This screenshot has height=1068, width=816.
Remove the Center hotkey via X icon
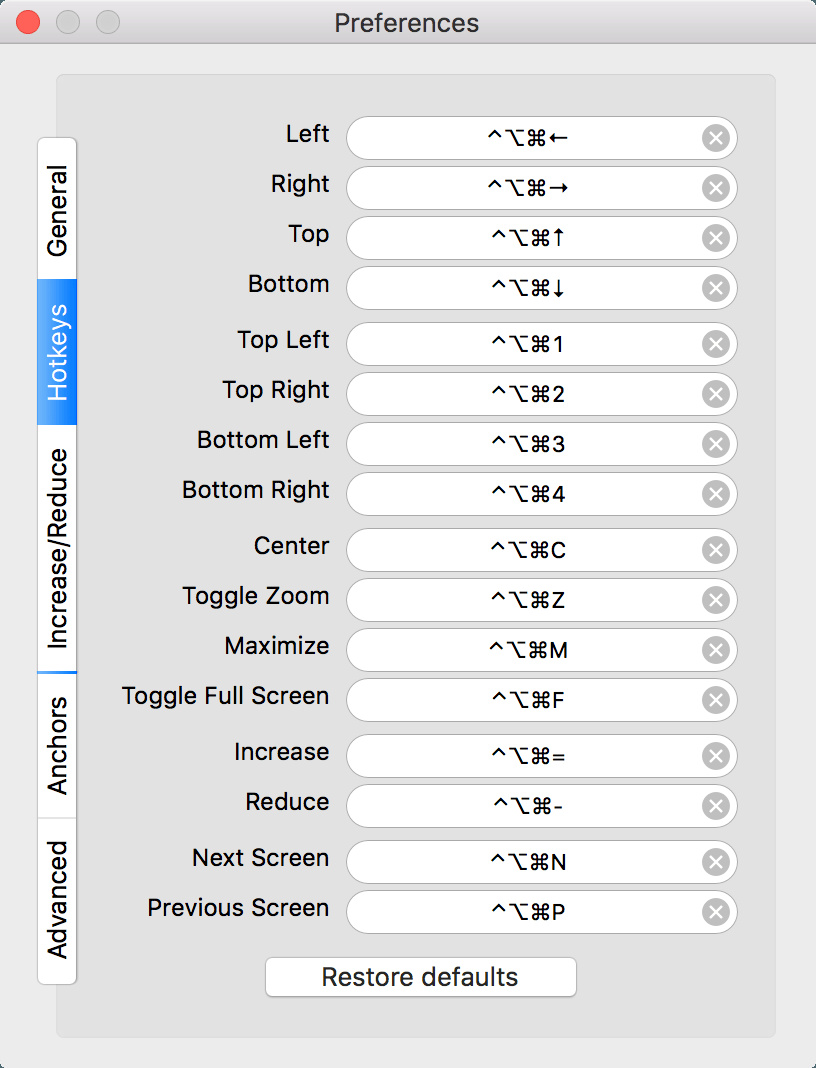click(x=715, y=550)
